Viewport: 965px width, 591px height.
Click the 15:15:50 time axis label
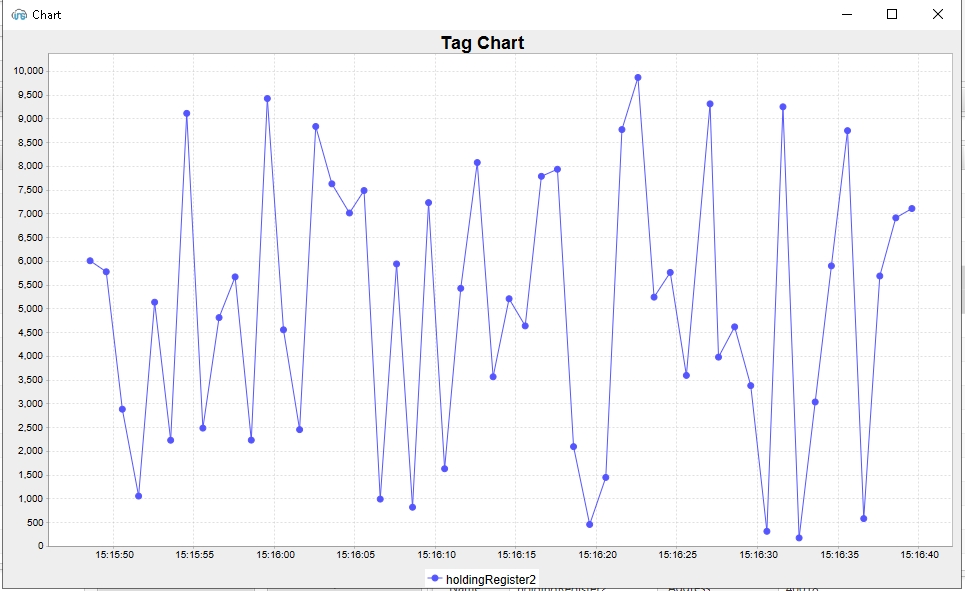pyautogui.click(x=114, y=554)
